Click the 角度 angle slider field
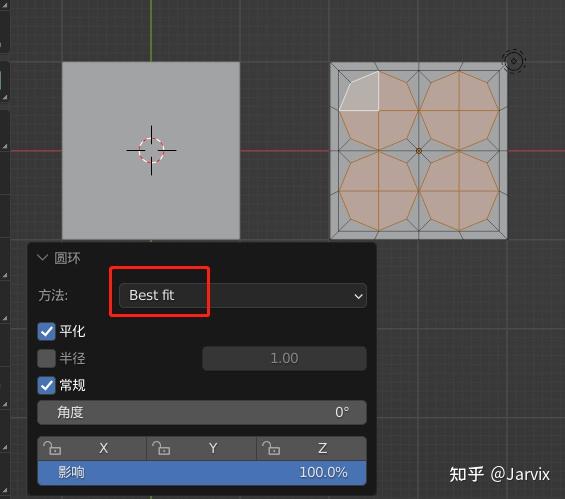 click(202, 412)
